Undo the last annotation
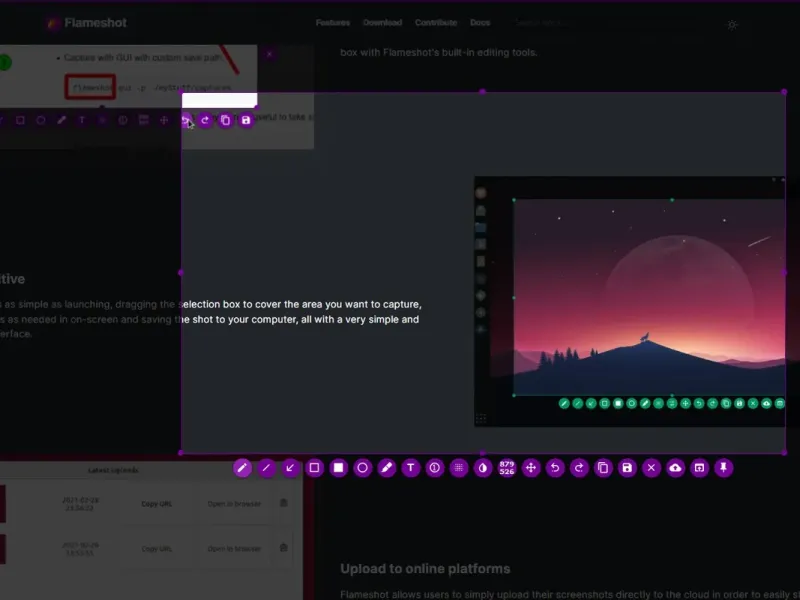Image resolution: width=800 pixels, height=600 pixels. click(x=555, y=468)
